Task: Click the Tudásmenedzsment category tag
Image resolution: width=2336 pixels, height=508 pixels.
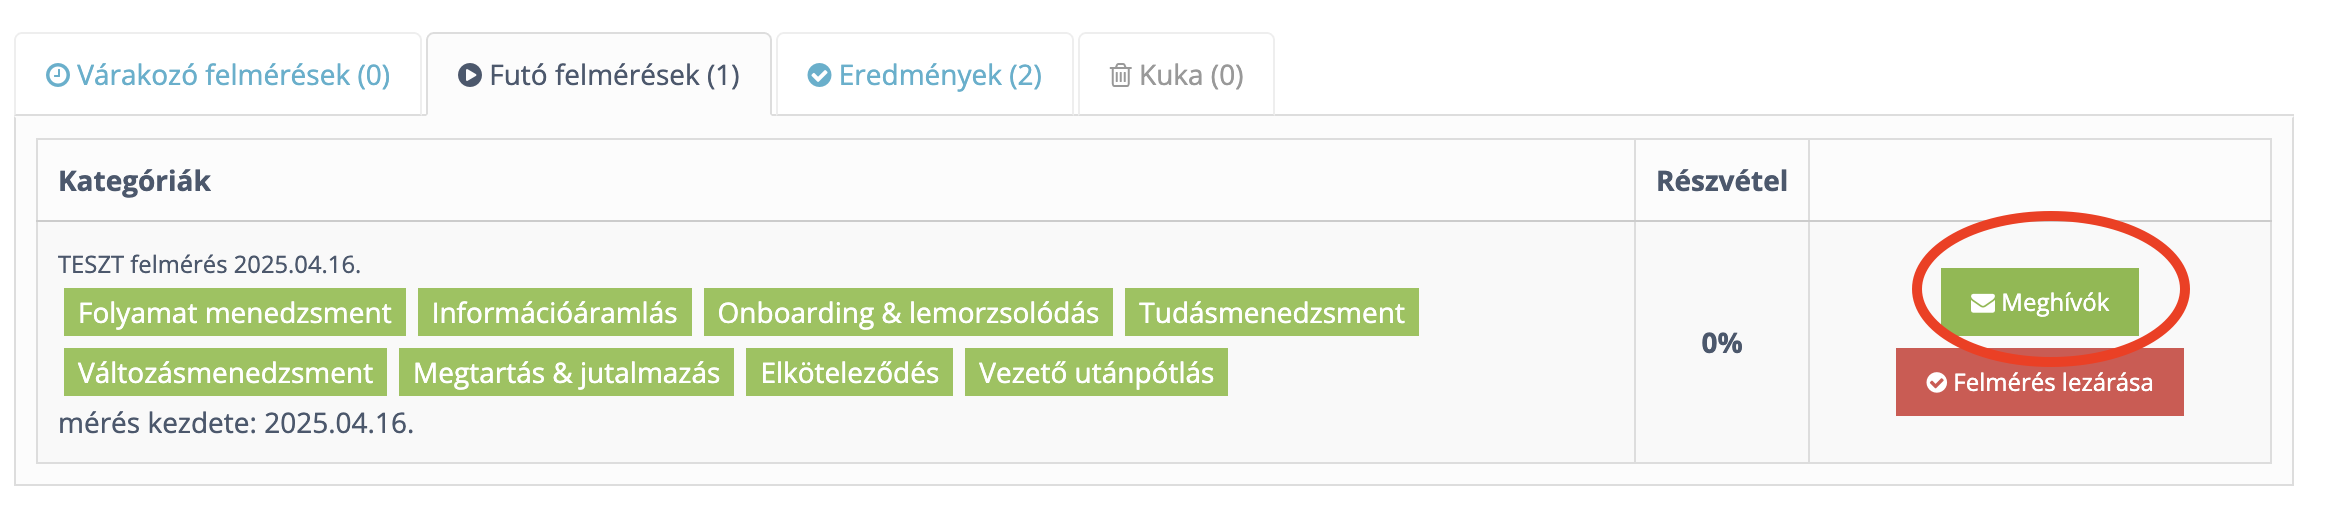Action: pos(1271,313)
